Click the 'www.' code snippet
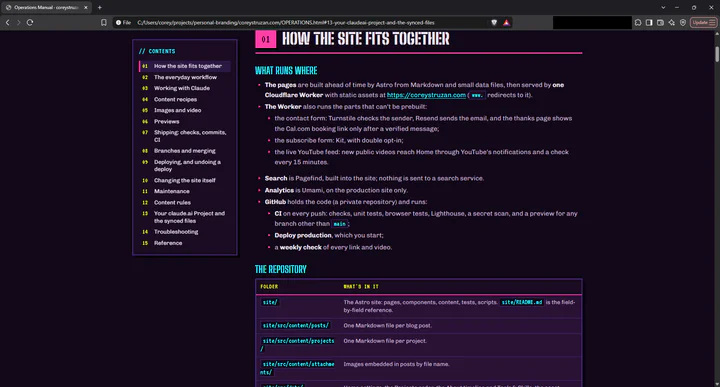Screen dimensions: 720x387 point(477,95)
